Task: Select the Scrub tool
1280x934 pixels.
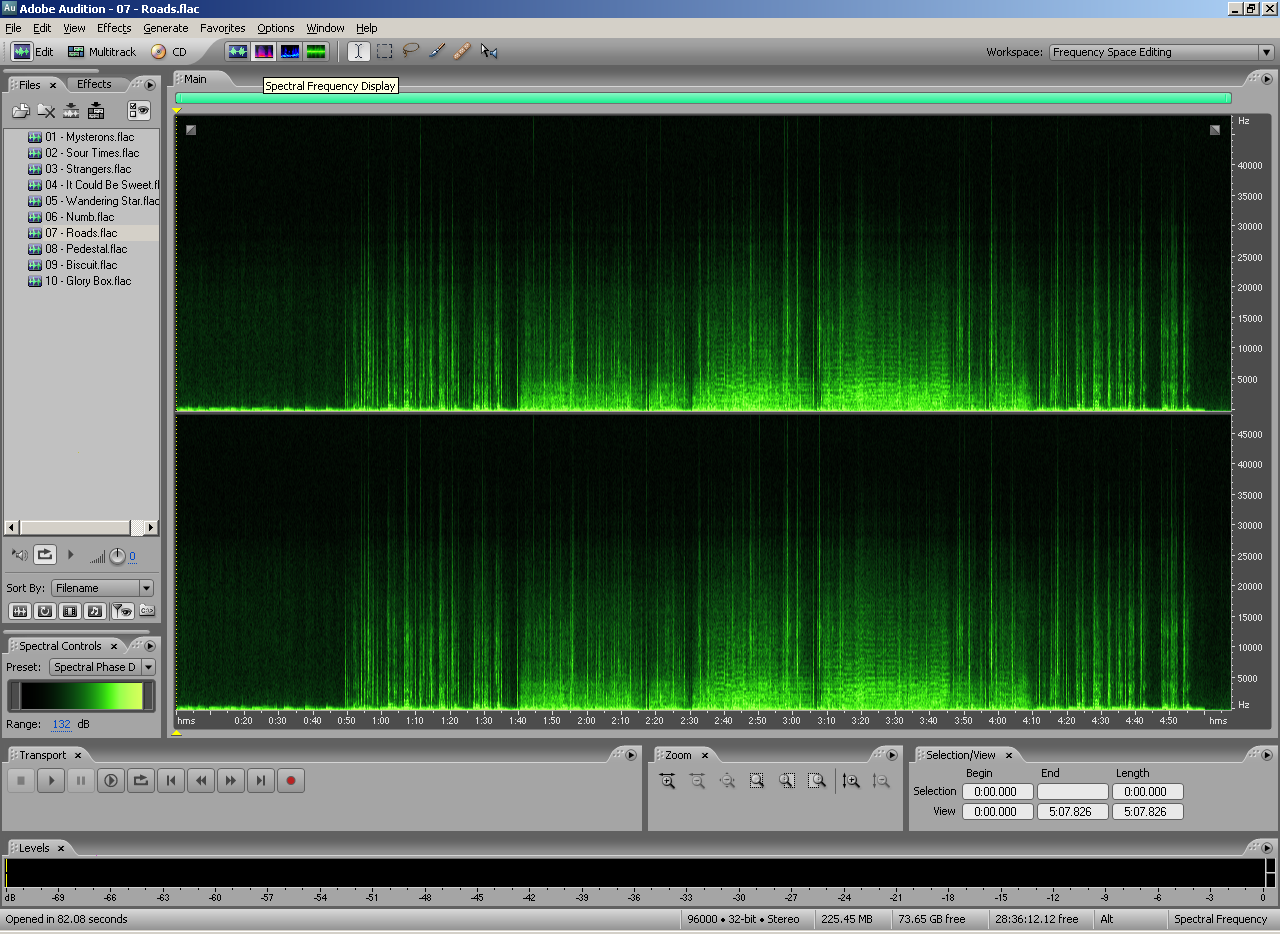Action: coord(488,51)
